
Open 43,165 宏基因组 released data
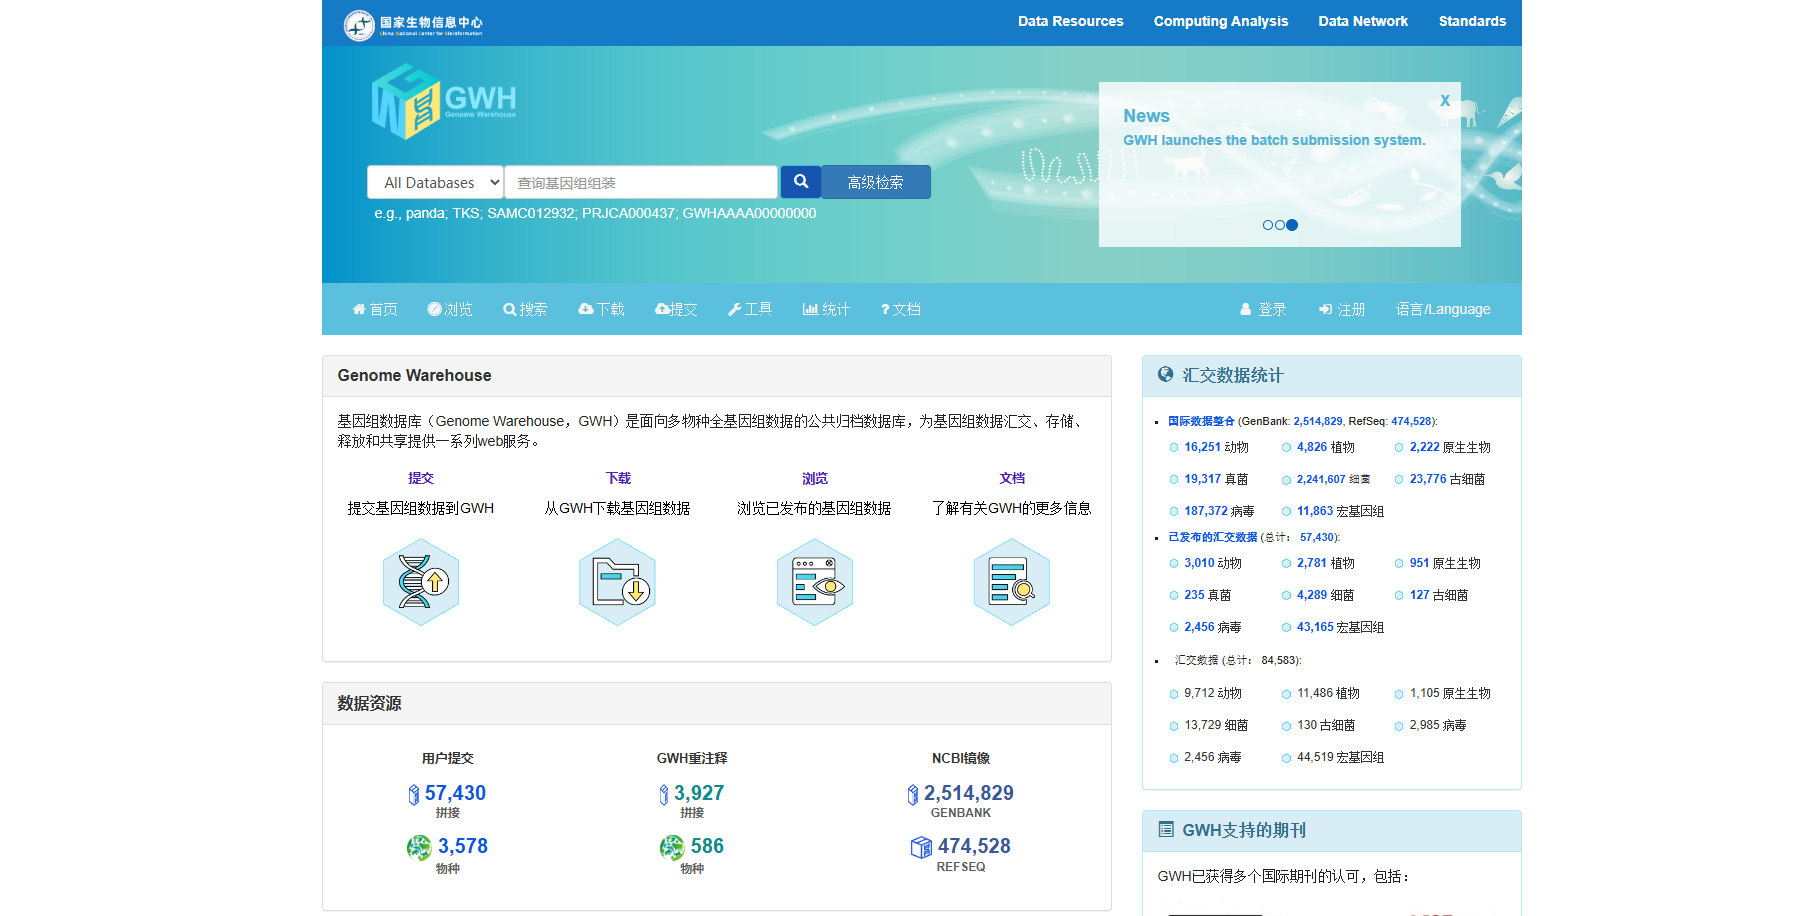pos(1340,627)
